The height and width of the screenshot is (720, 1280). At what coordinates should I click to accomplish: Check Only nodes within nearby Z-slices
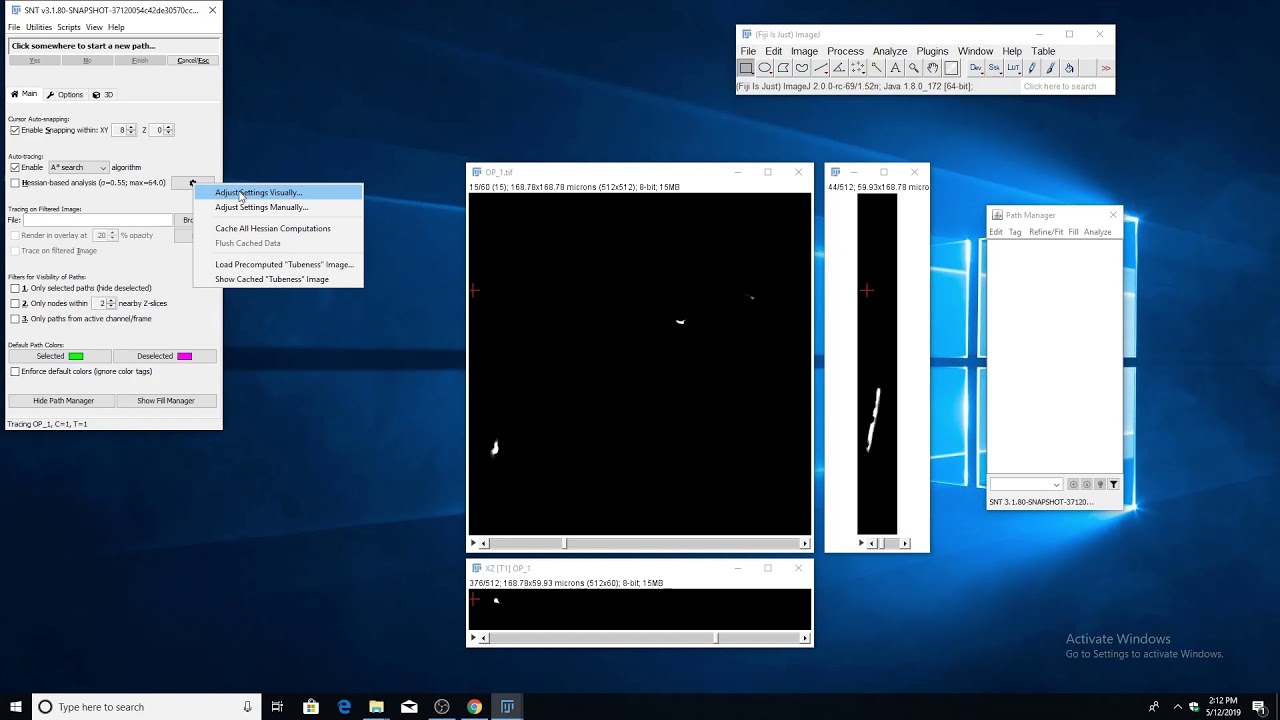pos(14,303)
